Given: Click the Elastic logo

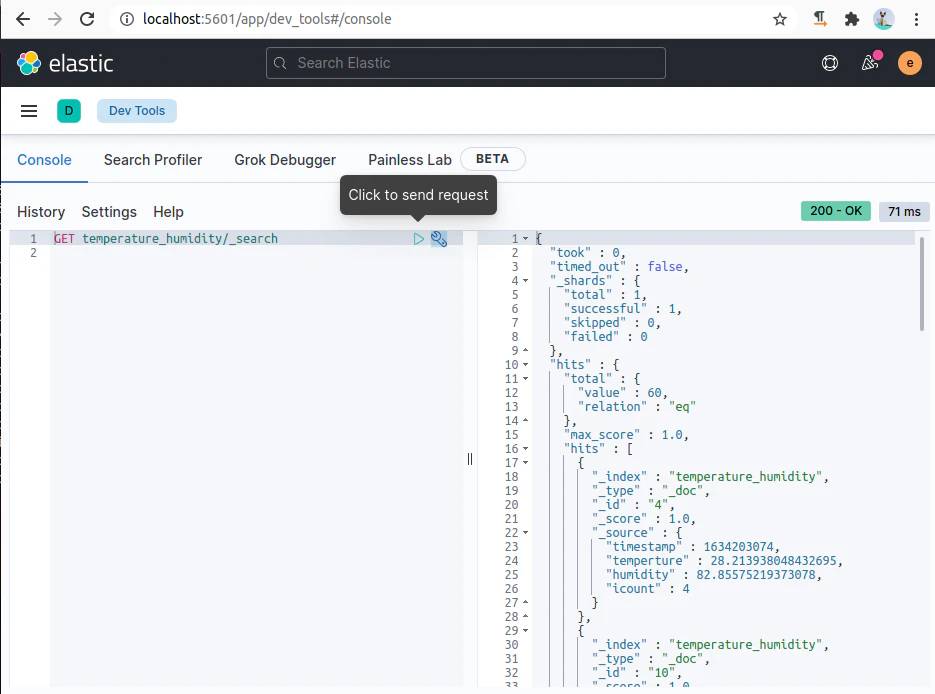Looking at the screenshot, I should (65, 63).
